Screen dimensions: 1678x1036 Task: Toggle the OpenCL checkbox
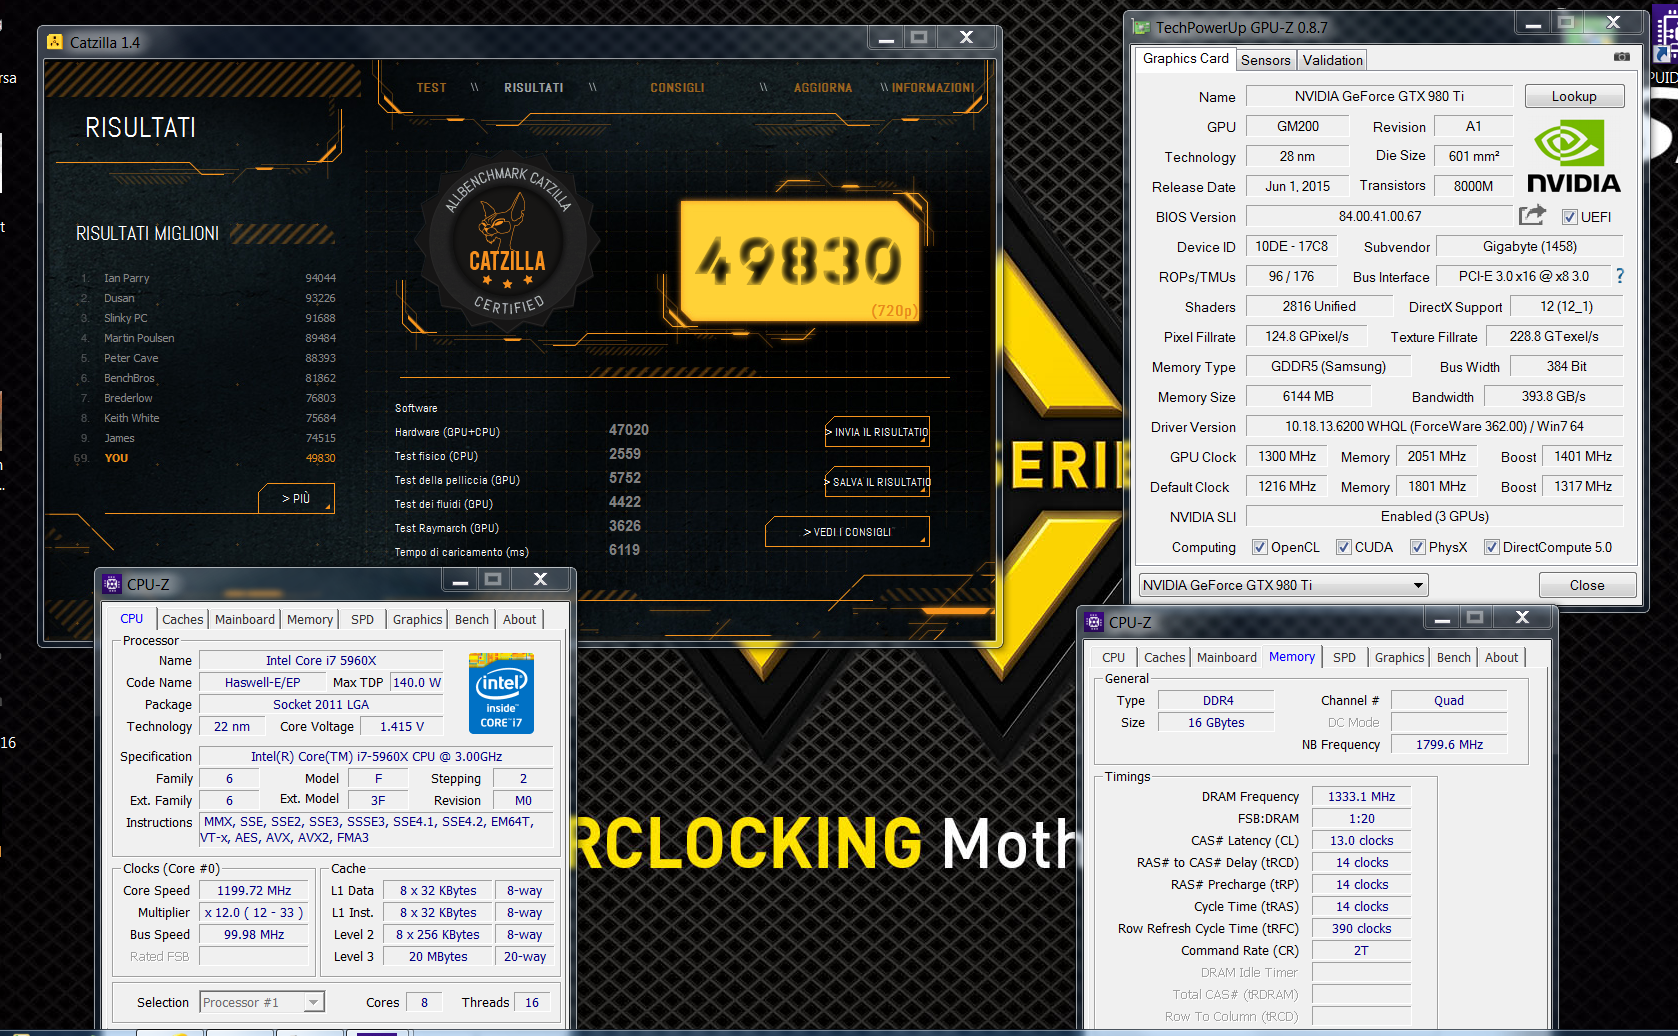tap(1259, 547)
